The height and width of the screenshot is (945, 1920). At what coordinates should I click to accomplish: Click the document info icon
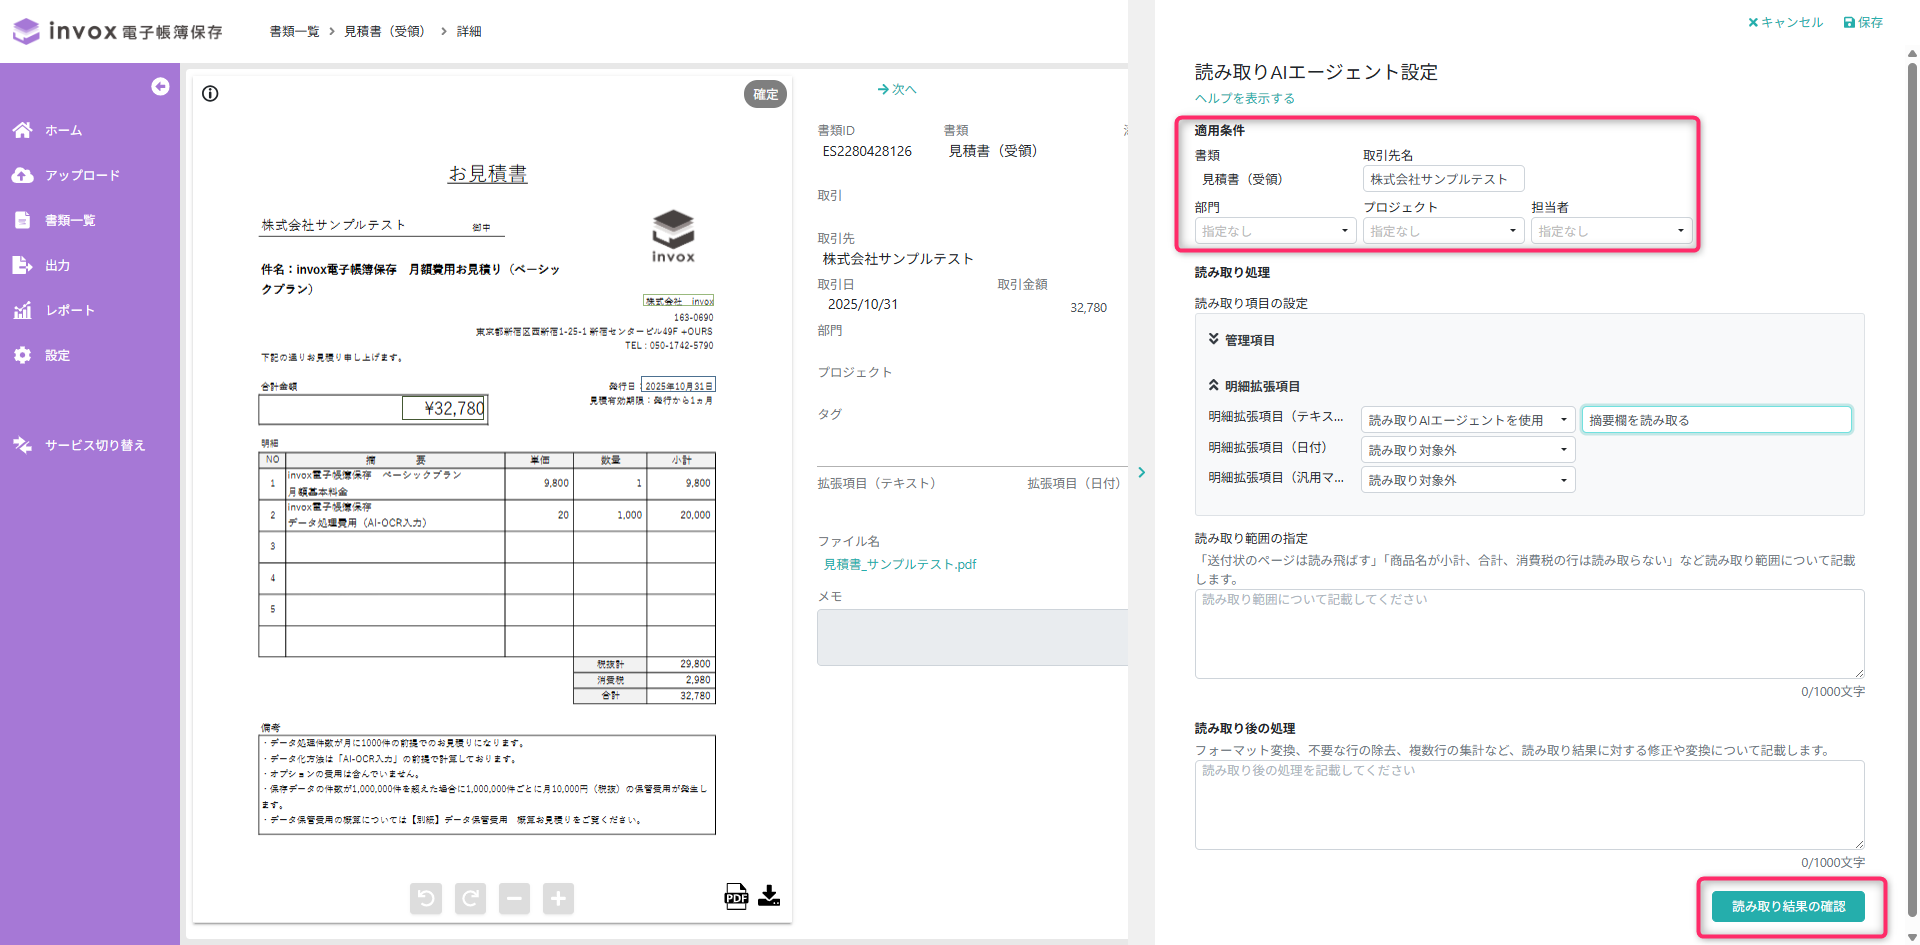click(210, 94)
